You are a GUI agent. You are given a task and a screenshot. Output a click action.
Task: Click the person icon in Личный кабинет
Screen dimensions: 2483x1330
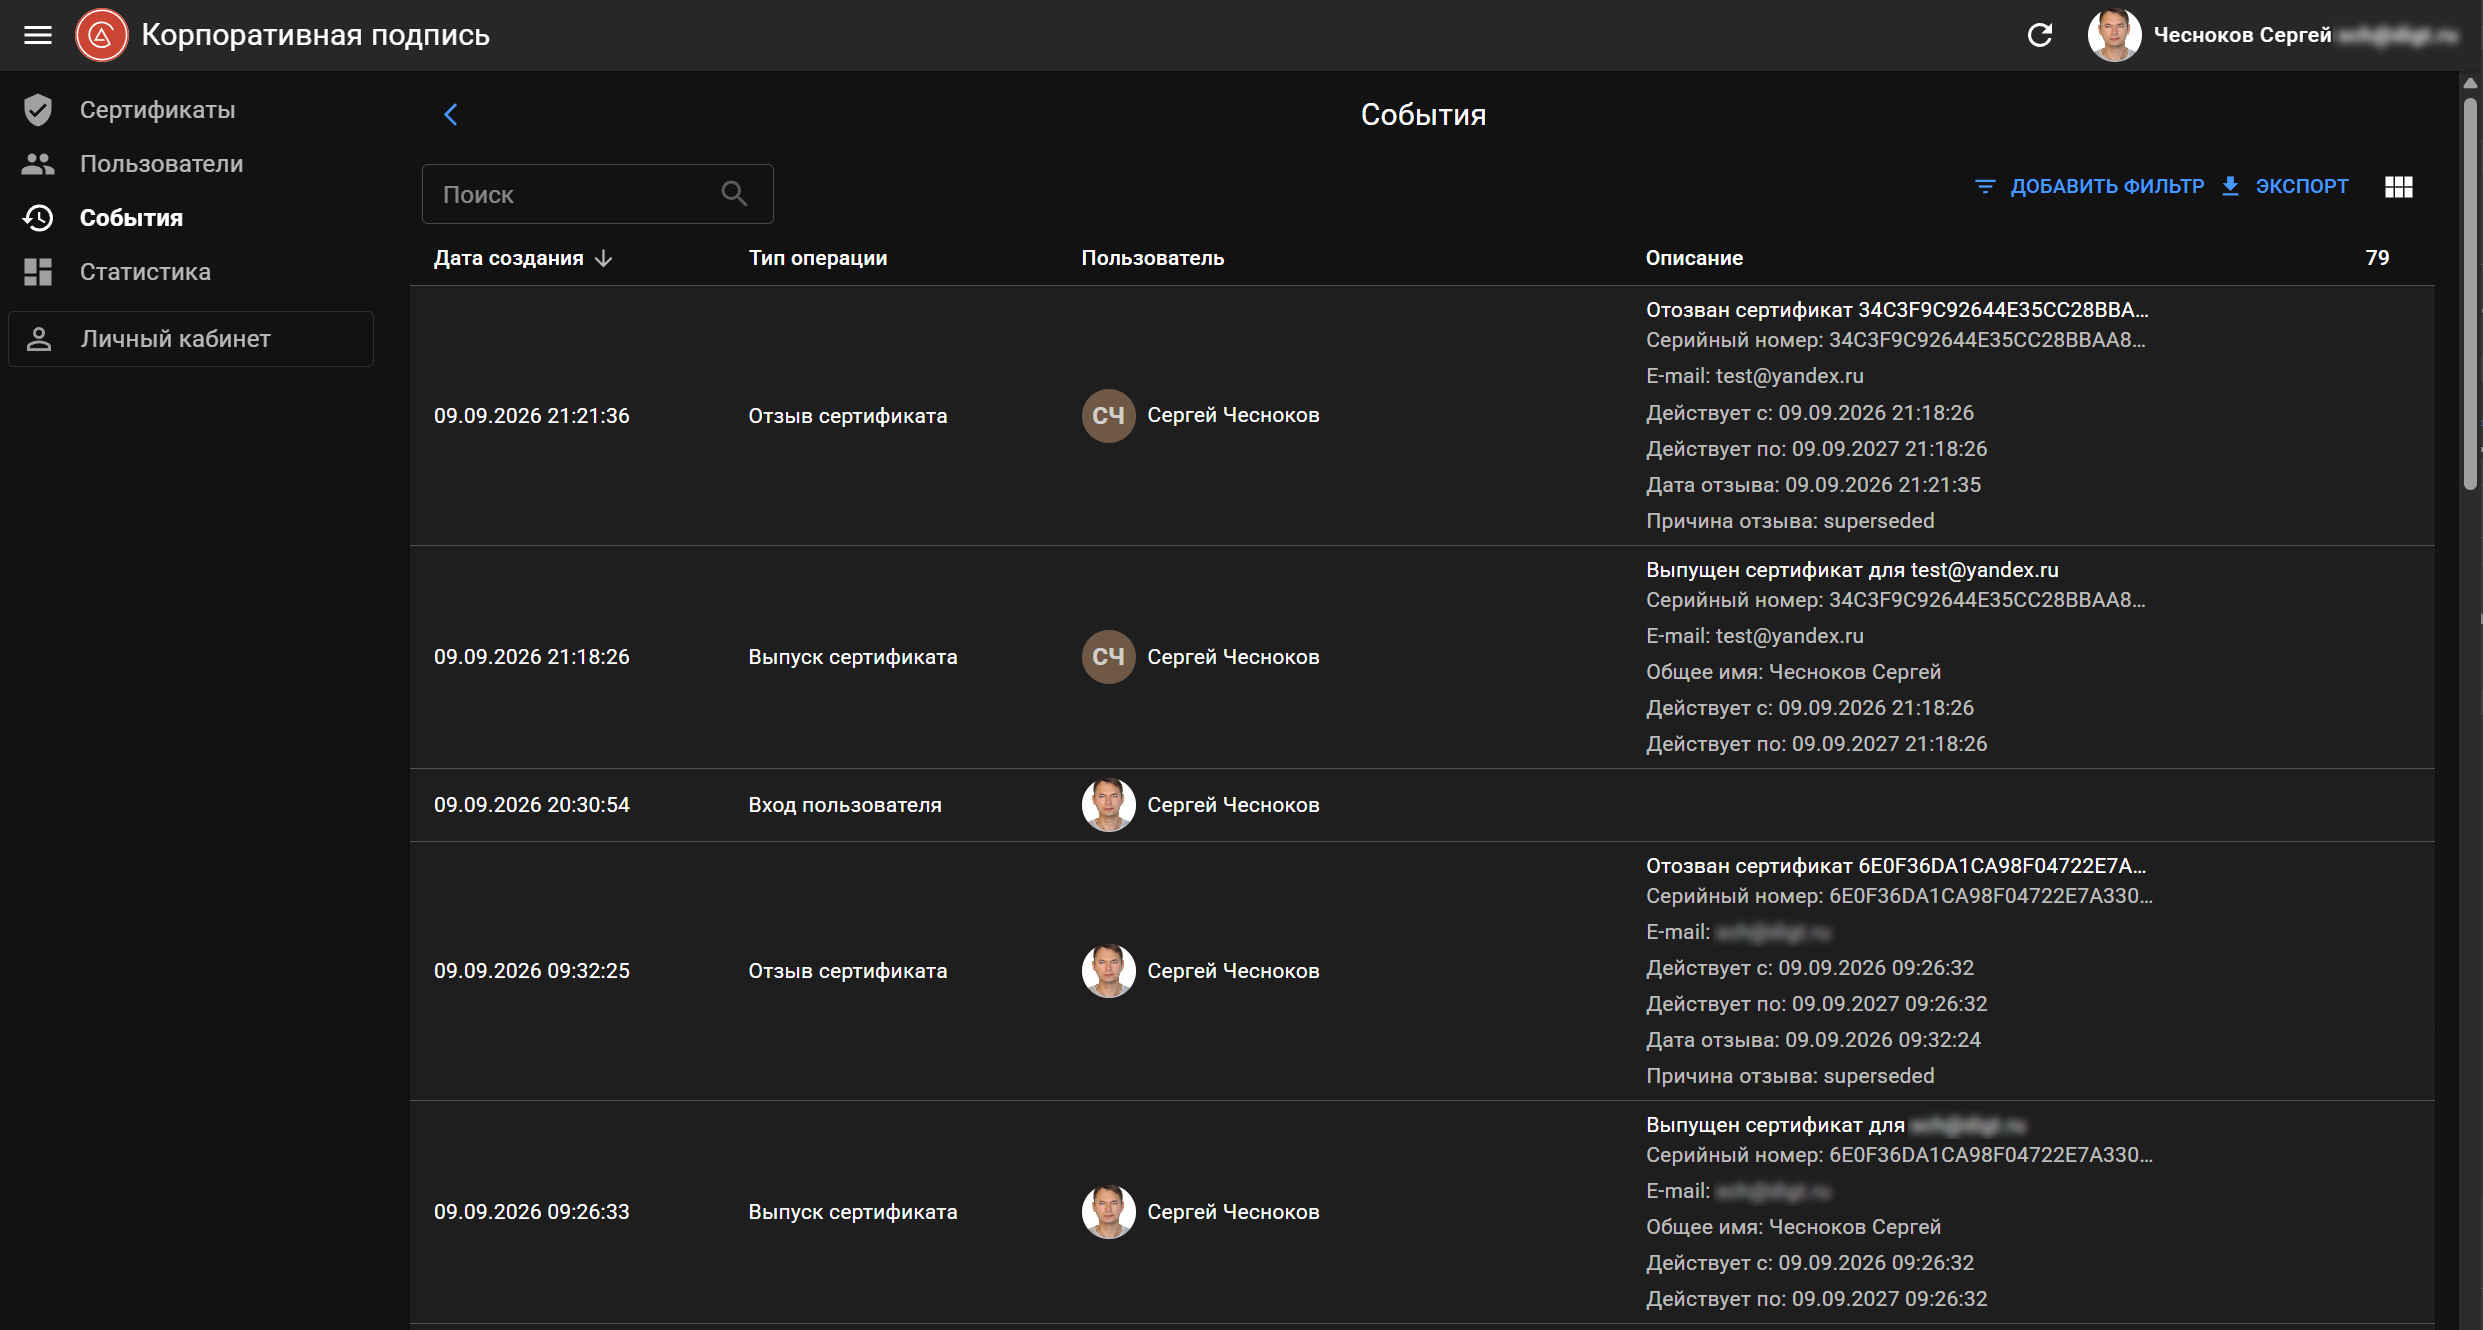(39, 339)
